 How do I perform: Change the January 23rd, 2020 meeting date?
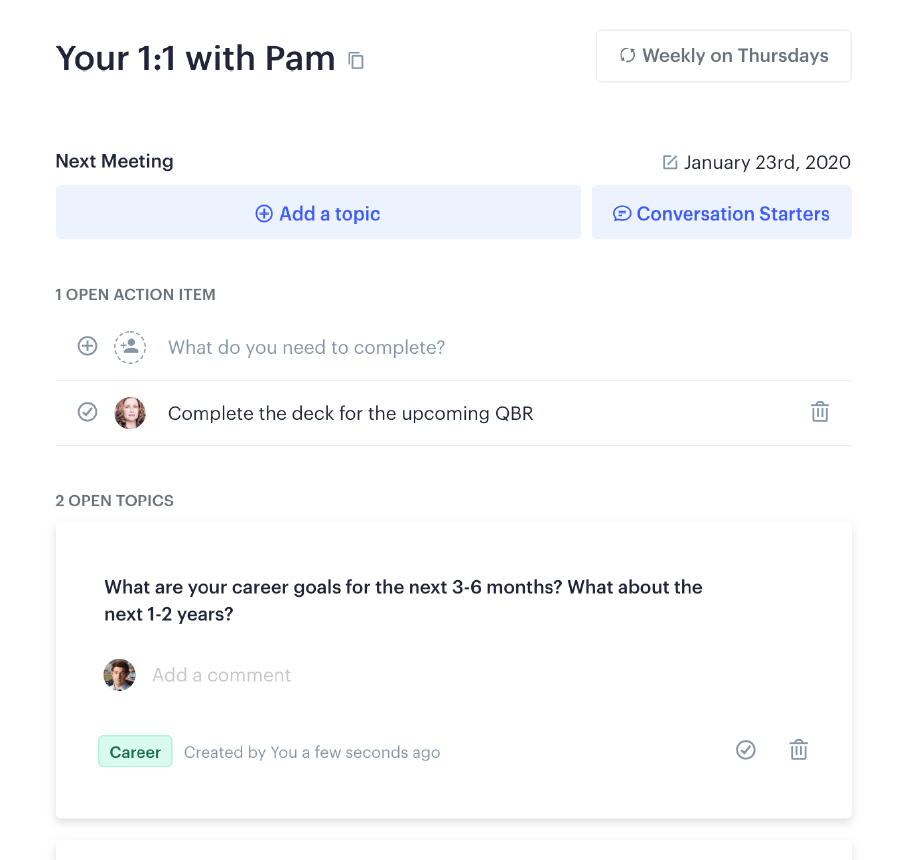767,162
